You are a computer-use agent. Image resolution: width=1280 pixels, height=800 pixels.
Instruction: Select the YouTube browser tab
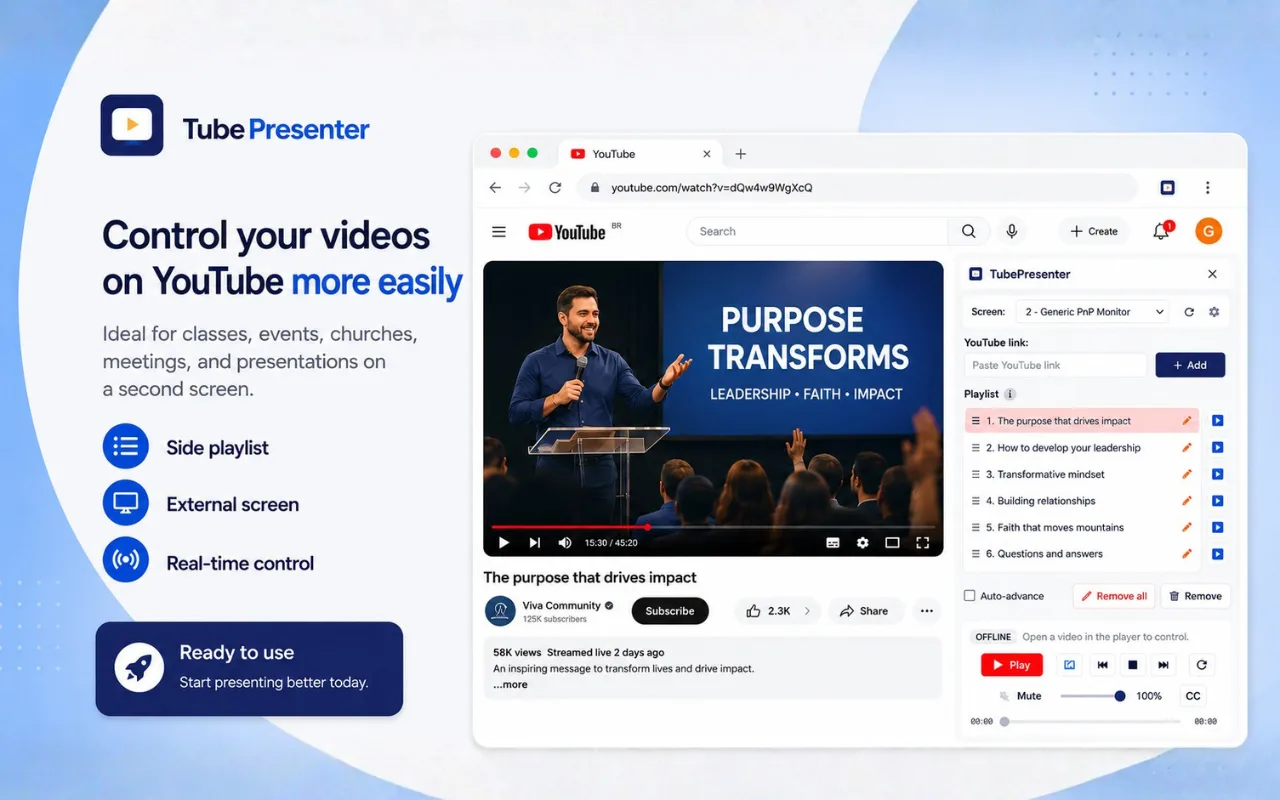pyautogui.click(x=640, y=154)
